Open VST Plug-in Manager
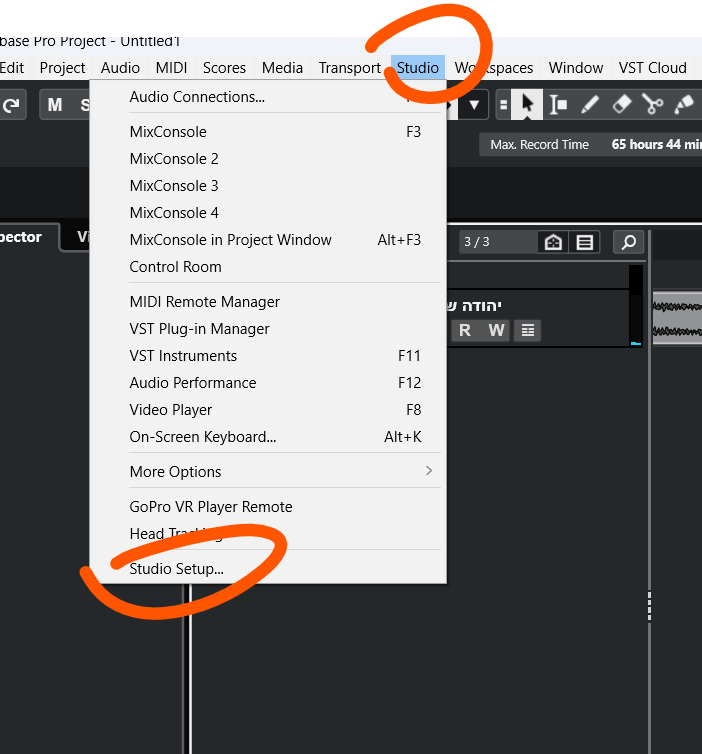The height and width of the screenshot is (754, 702). tap(268, 328)
